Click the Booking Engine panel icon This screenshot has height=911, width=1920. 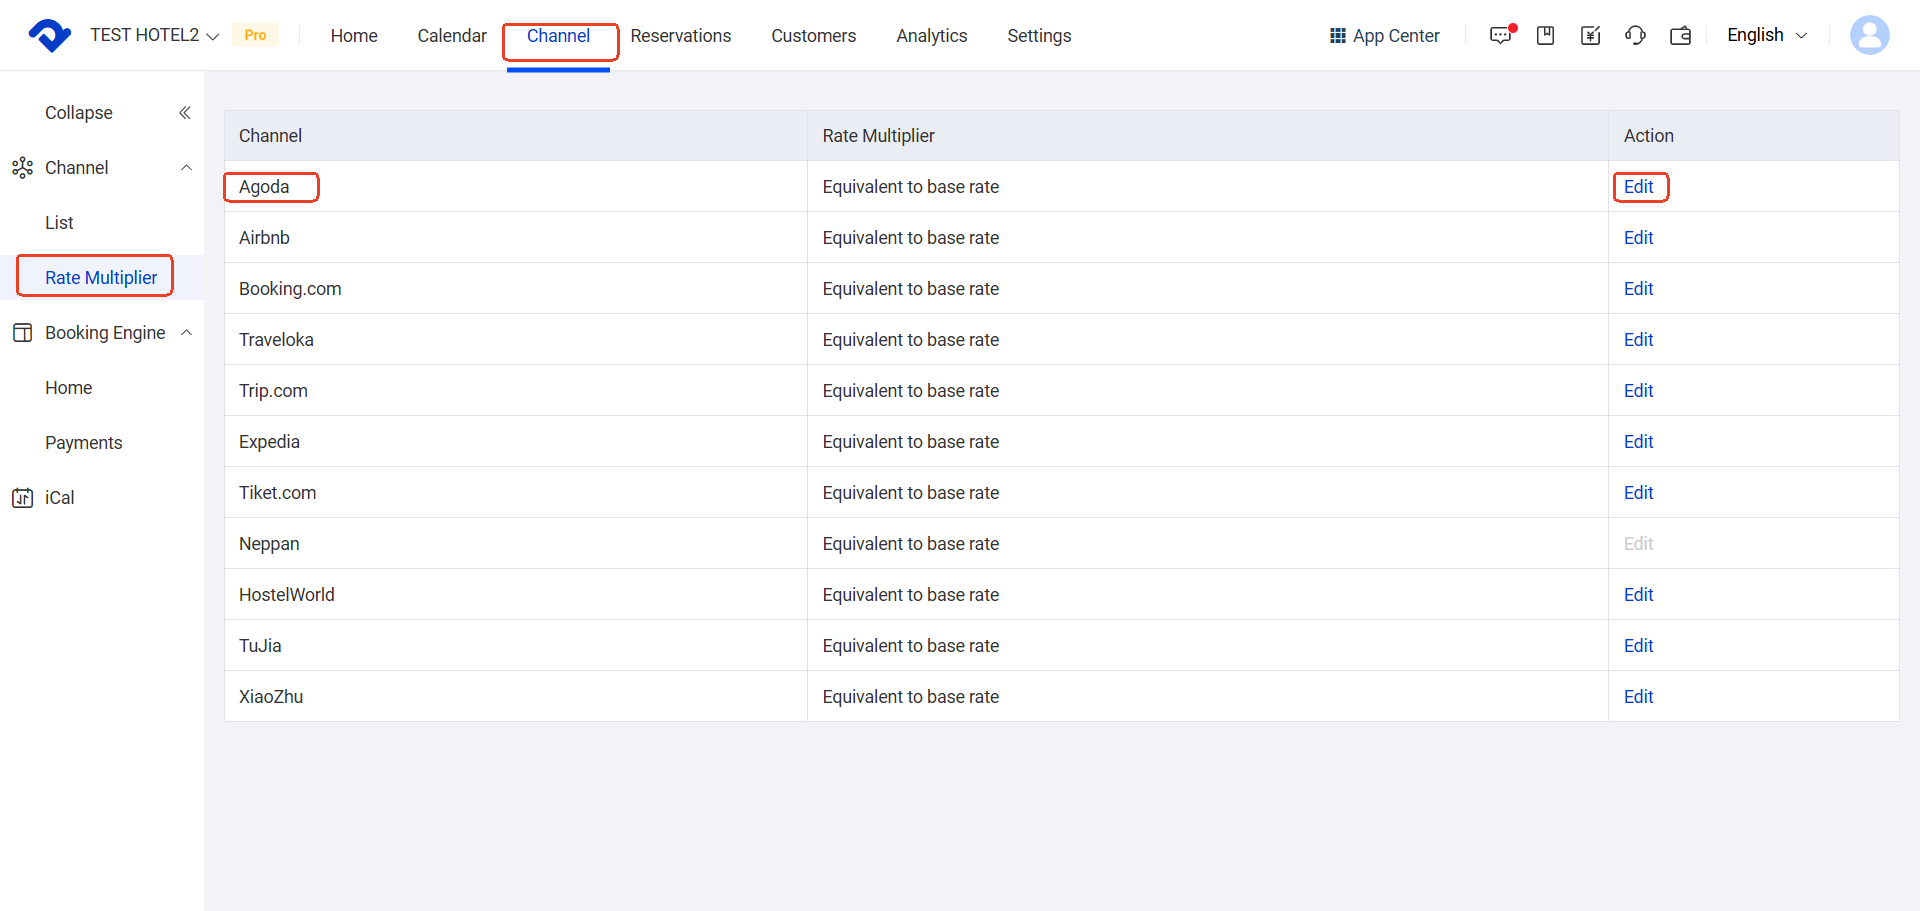(22, 333)
